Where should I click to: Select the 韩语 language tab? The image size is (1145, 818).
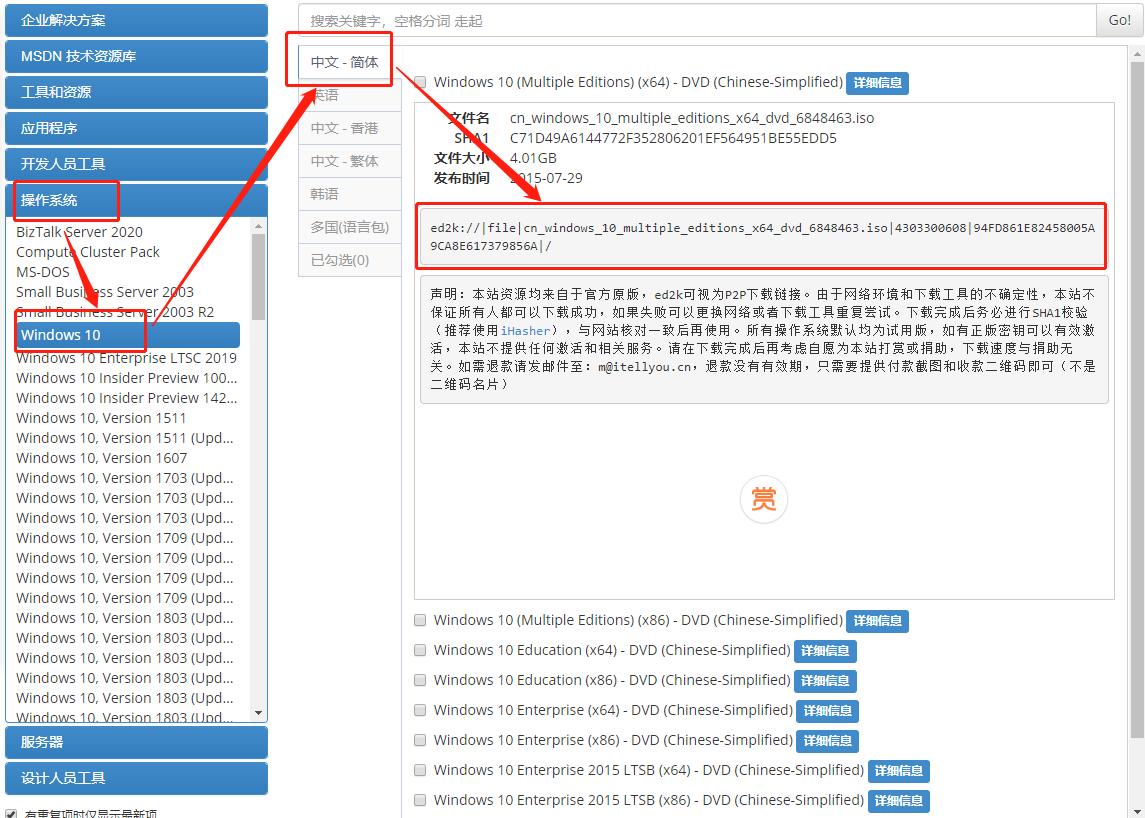[350, 194]
